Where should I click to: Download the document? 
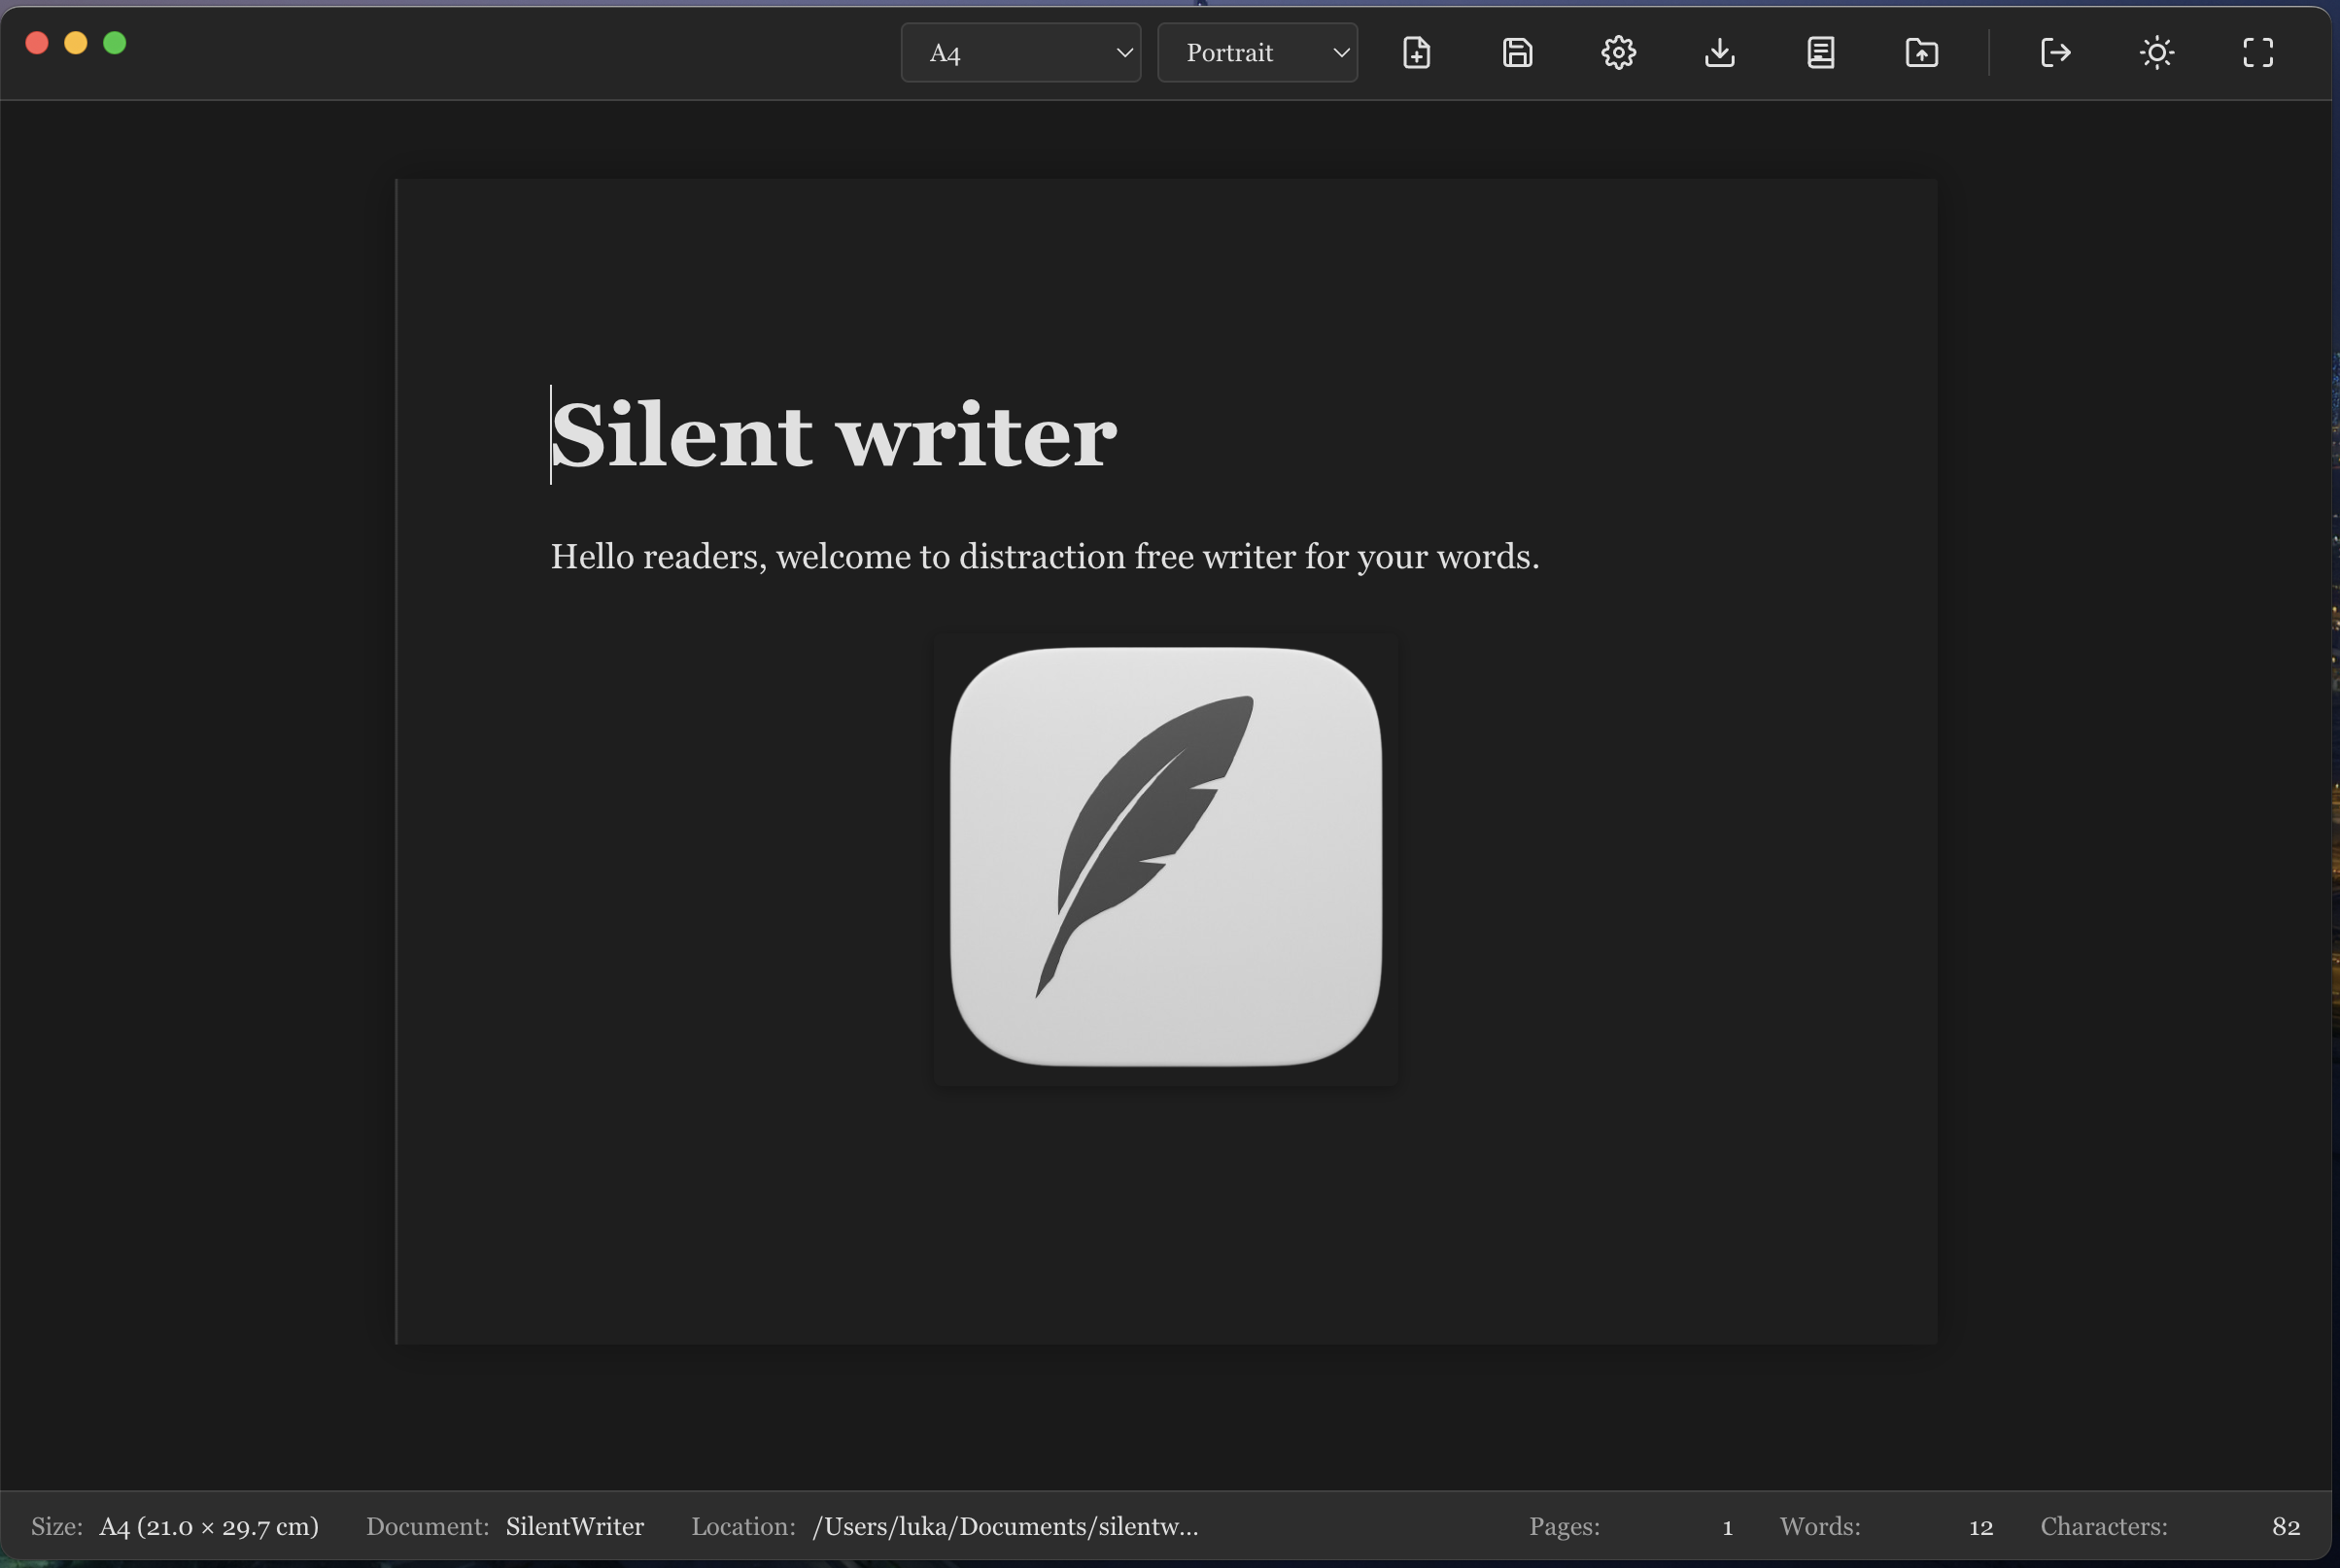point(1719,52)
